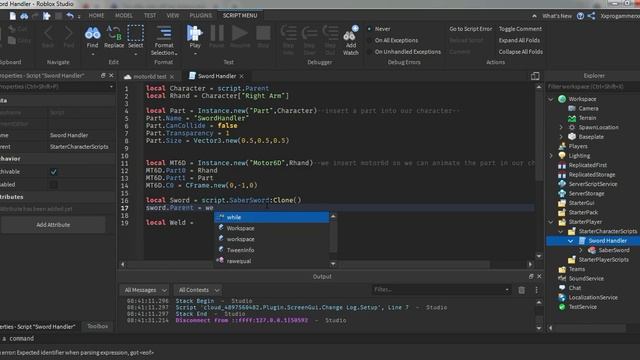Choose 'while' from autocomplete list

tap(271, 218)
